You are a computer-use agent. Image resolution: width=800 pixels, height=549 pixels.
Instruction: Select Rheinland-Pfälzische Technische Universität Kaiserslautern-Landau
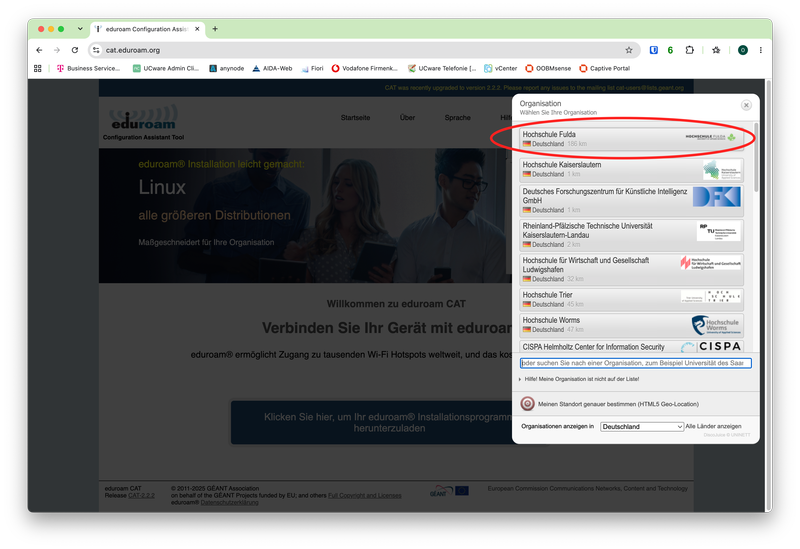pos(631,235)
